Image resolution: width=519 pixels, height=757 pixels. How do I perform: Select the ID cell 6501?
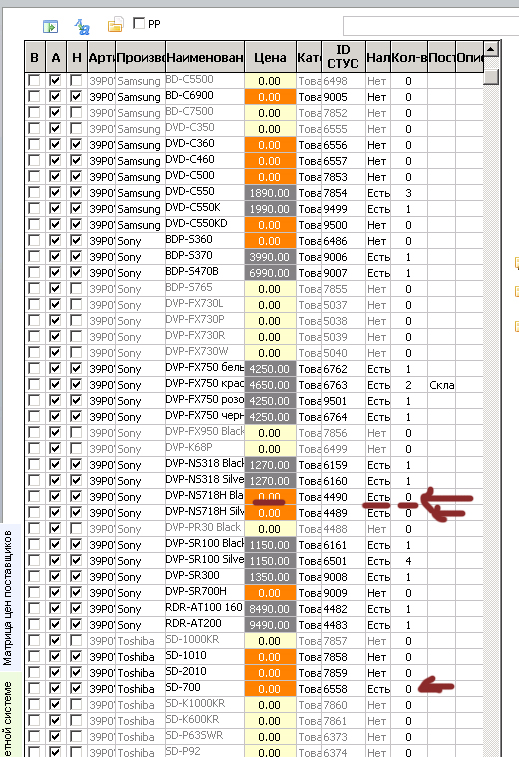click(x=343, y=561)
